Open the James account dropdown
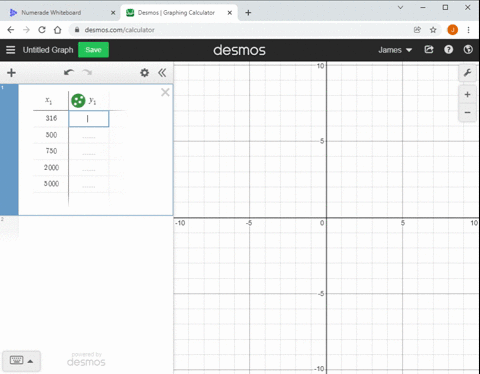 [395, 50]
